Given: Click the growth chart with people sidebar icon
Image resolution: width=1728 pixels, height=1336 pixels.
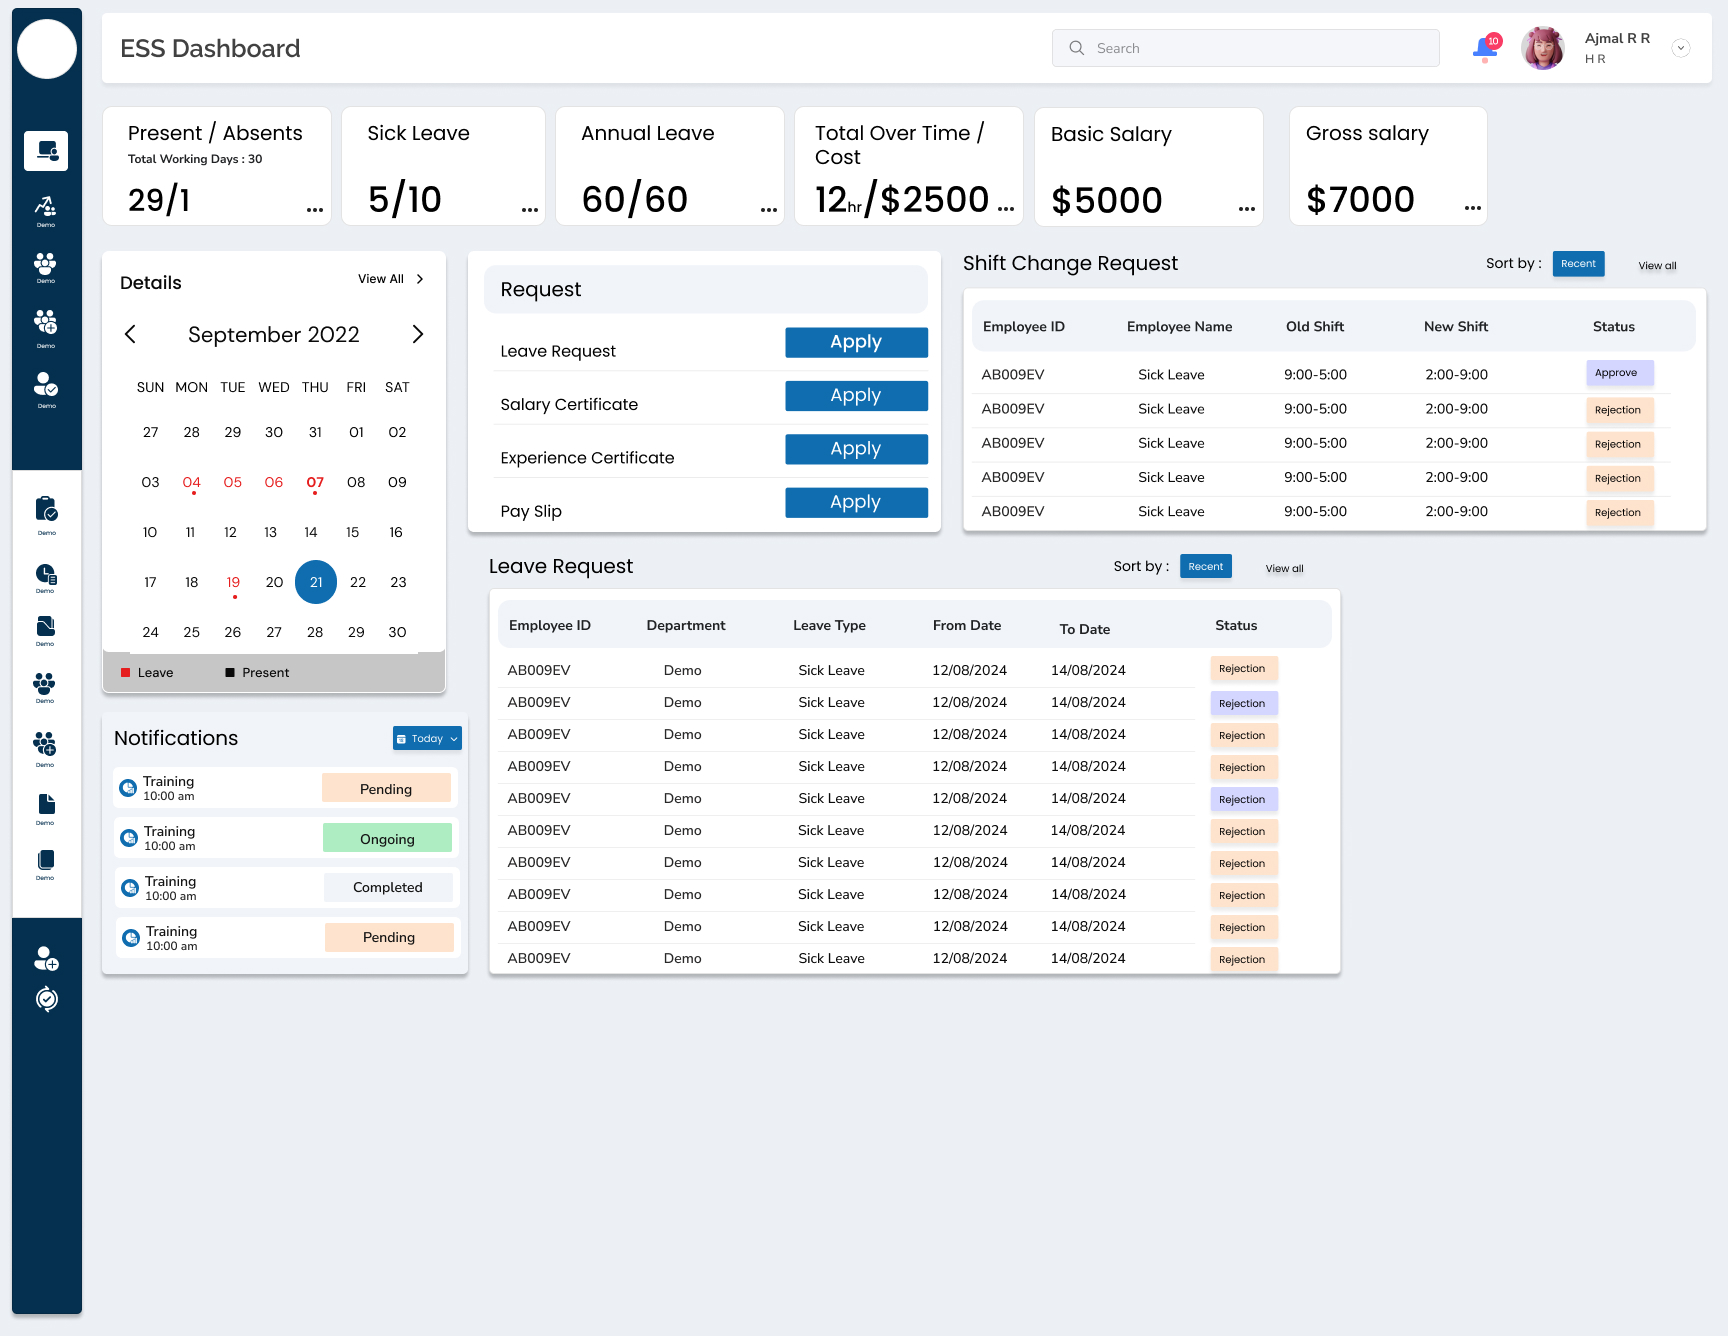Looking at the screenshot, I should point(46,207).
